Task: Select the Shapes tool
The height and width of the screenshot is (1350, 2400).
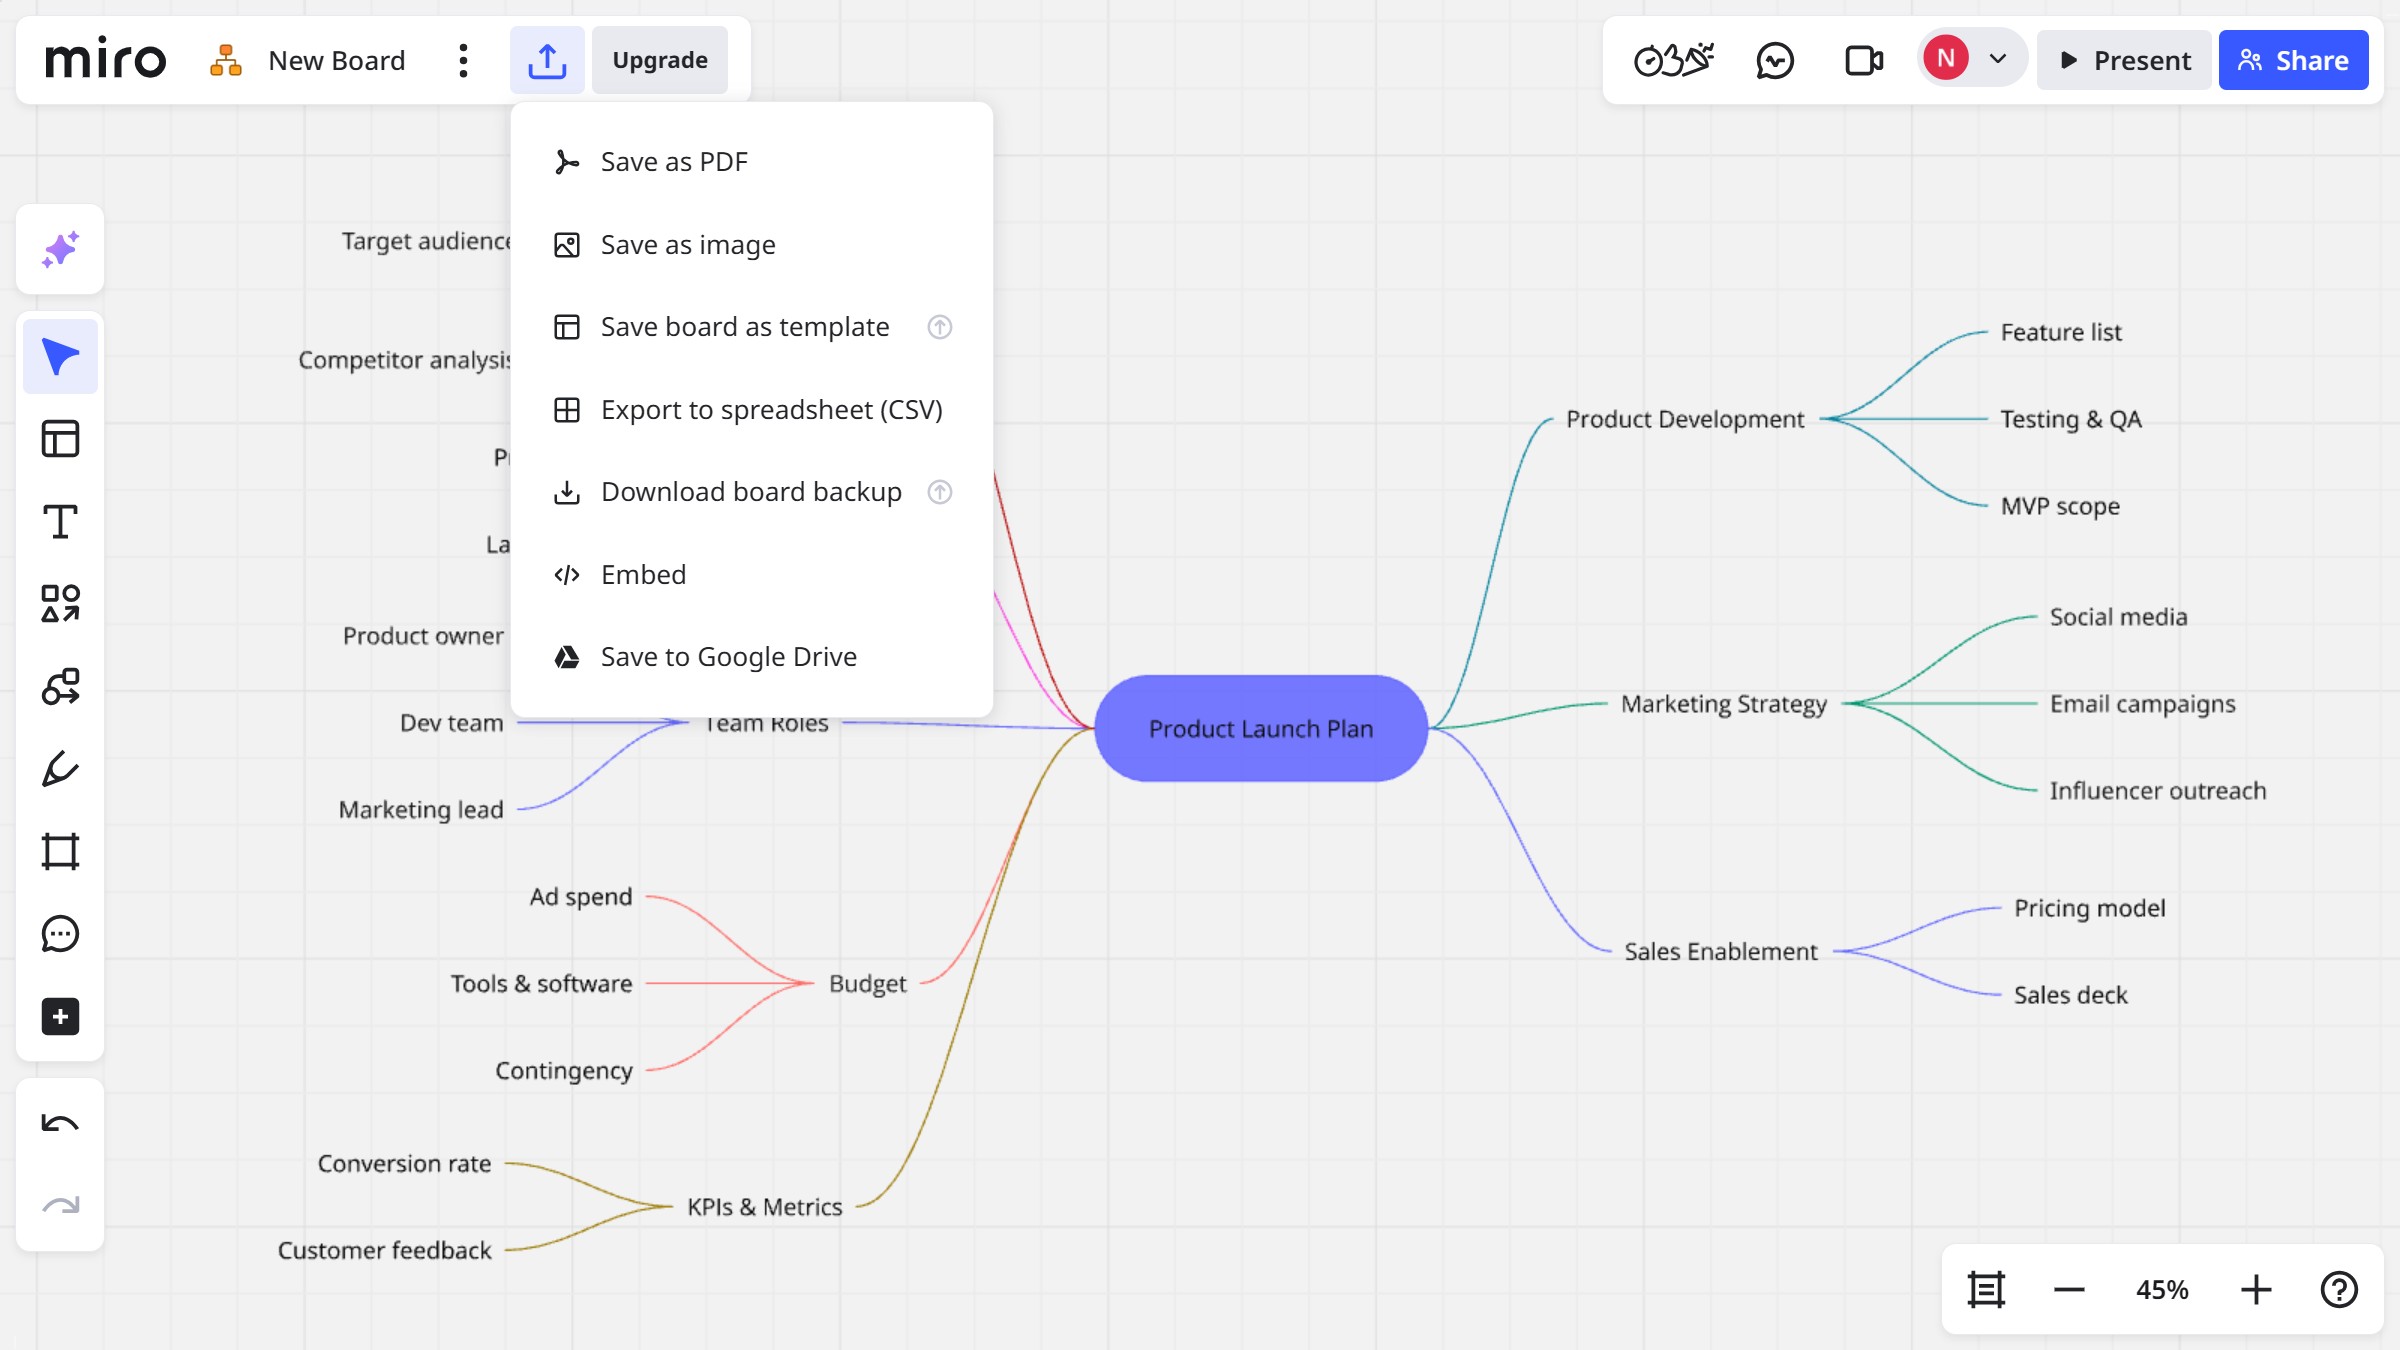Action: (x=60, y=604)
